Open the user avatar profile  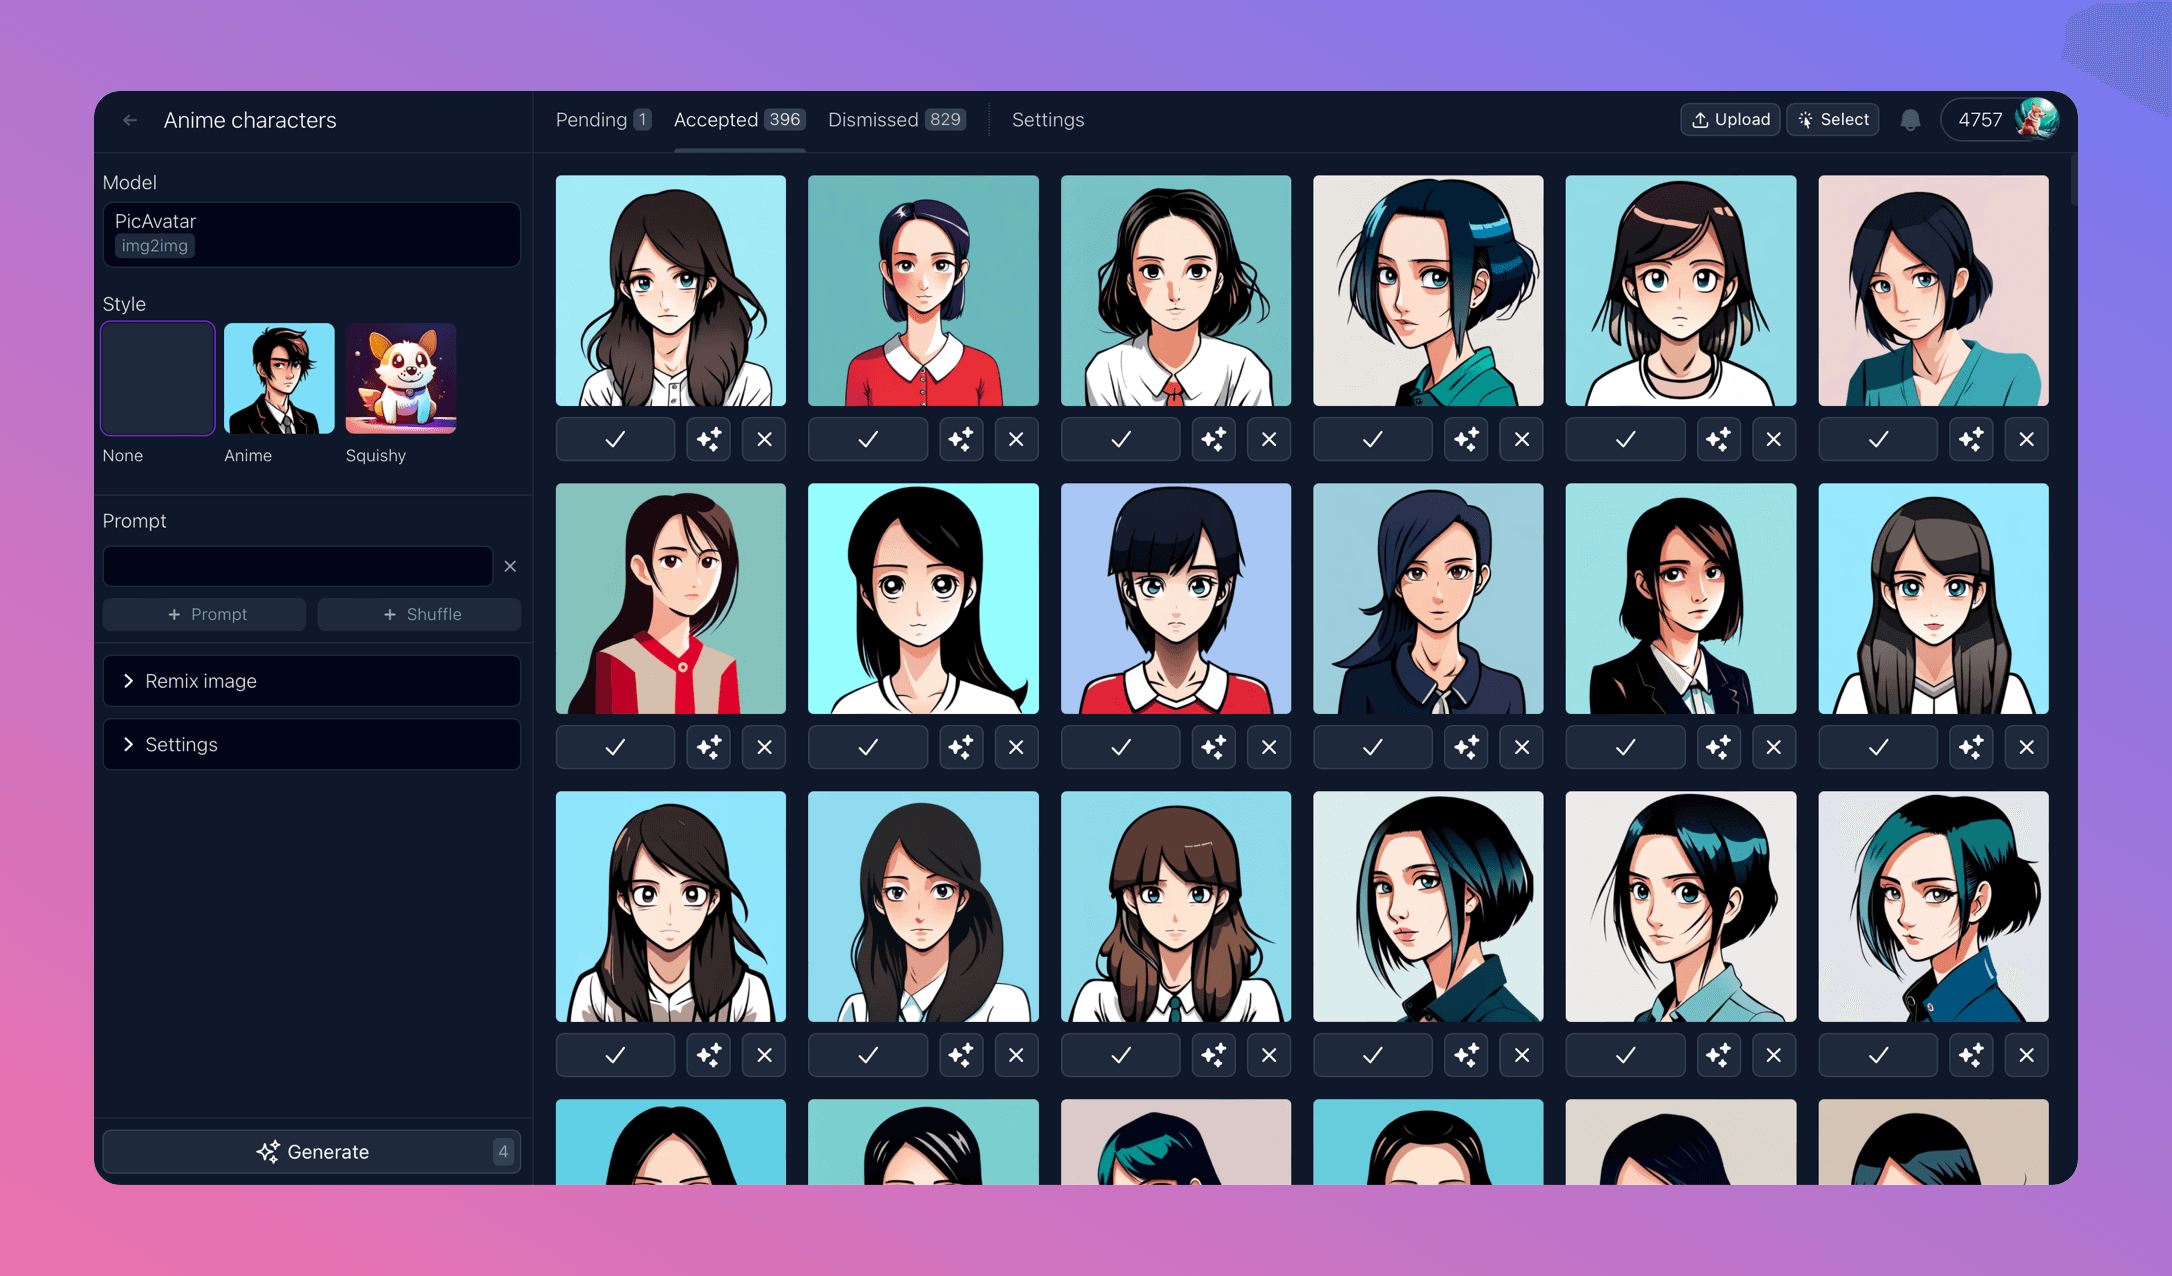2035,120
